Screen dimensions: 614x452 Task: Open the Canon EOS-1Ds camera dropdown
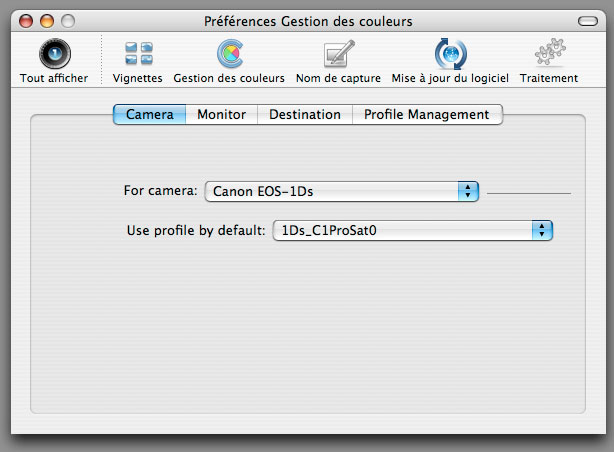341,191
